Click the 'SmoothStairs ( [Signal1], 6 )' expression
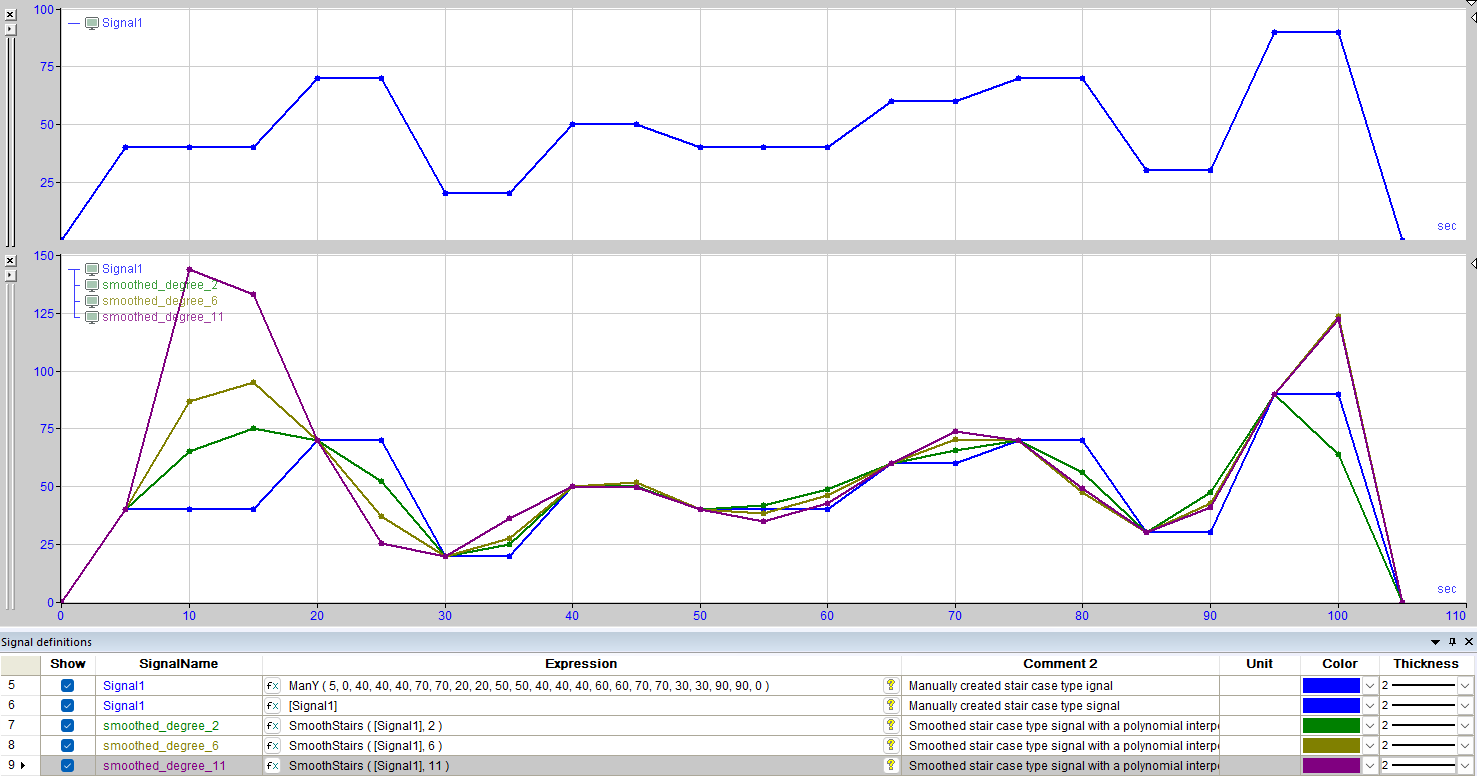 click(365, 746)
